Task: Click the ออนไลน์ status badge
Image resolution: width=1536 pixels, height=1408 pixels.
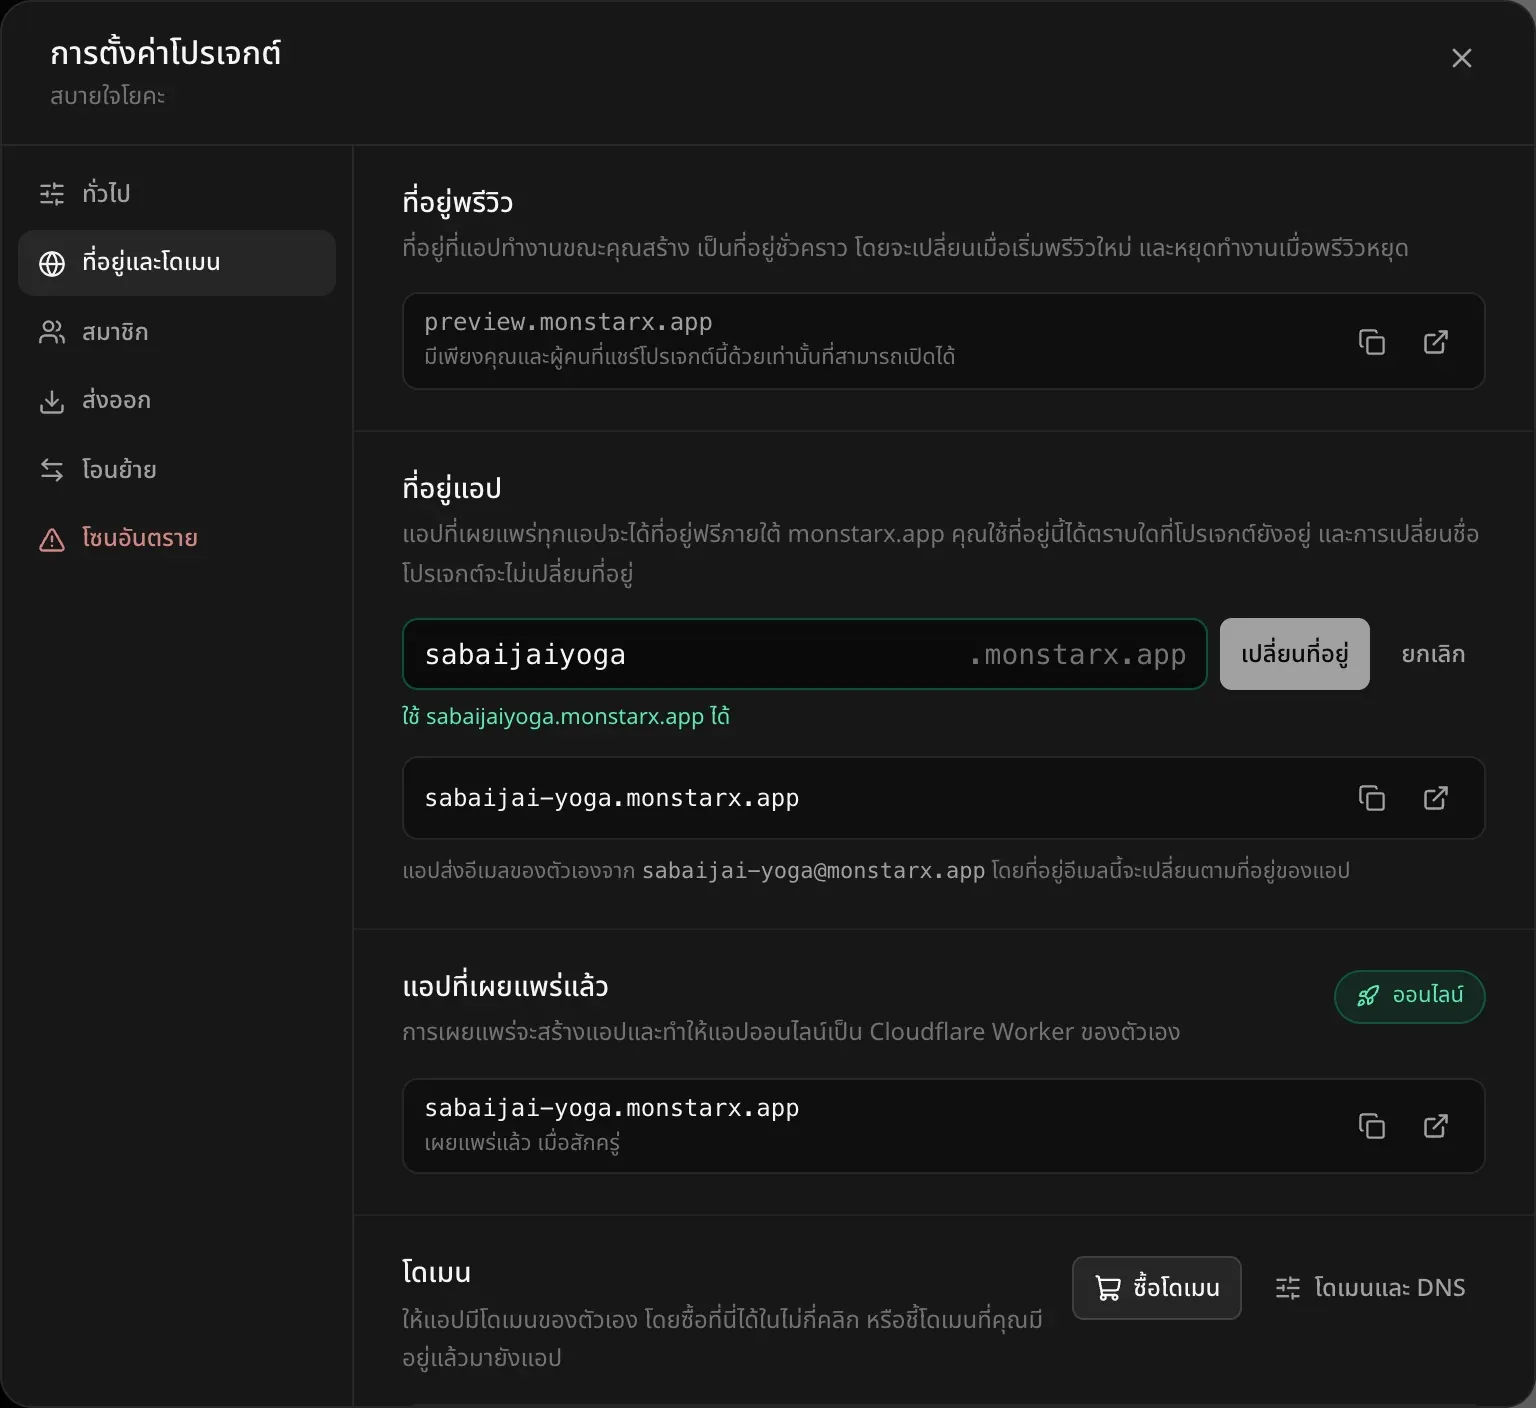Action: click(1410, 996)
